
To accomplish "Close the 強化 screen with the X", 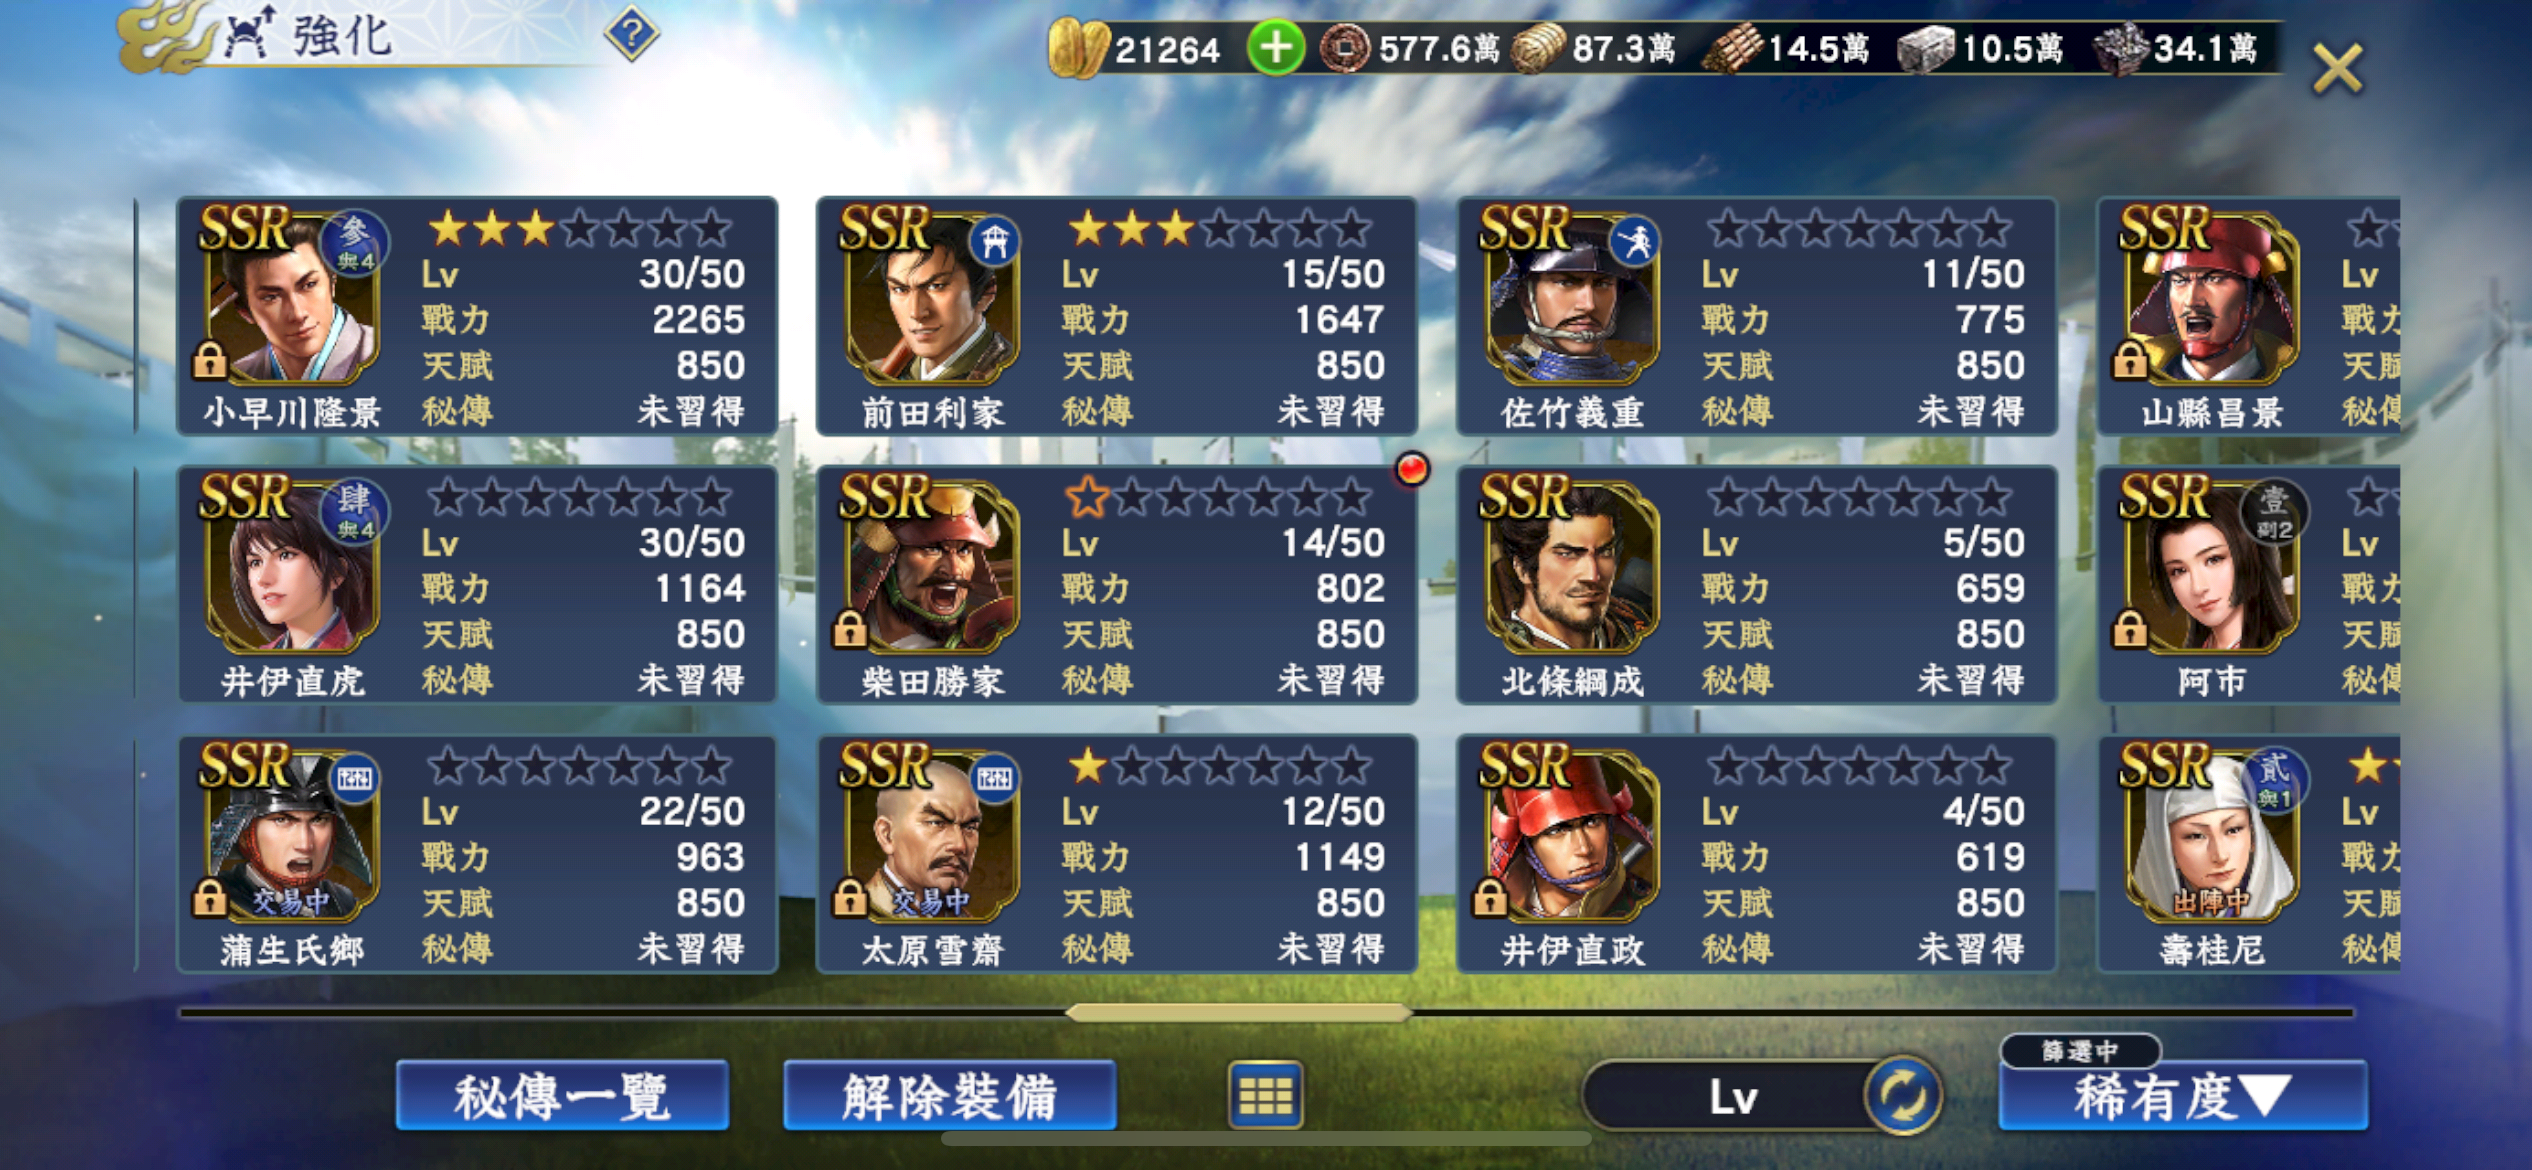I will coord(2337,69).
